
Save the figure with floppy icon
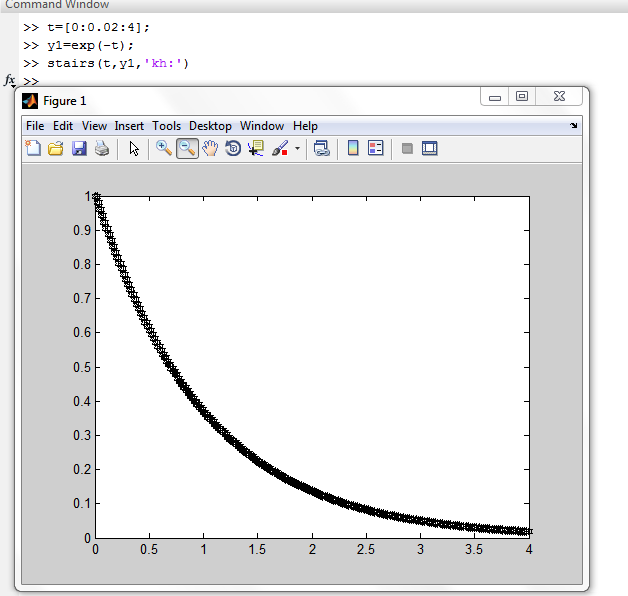tap(79, 148)
